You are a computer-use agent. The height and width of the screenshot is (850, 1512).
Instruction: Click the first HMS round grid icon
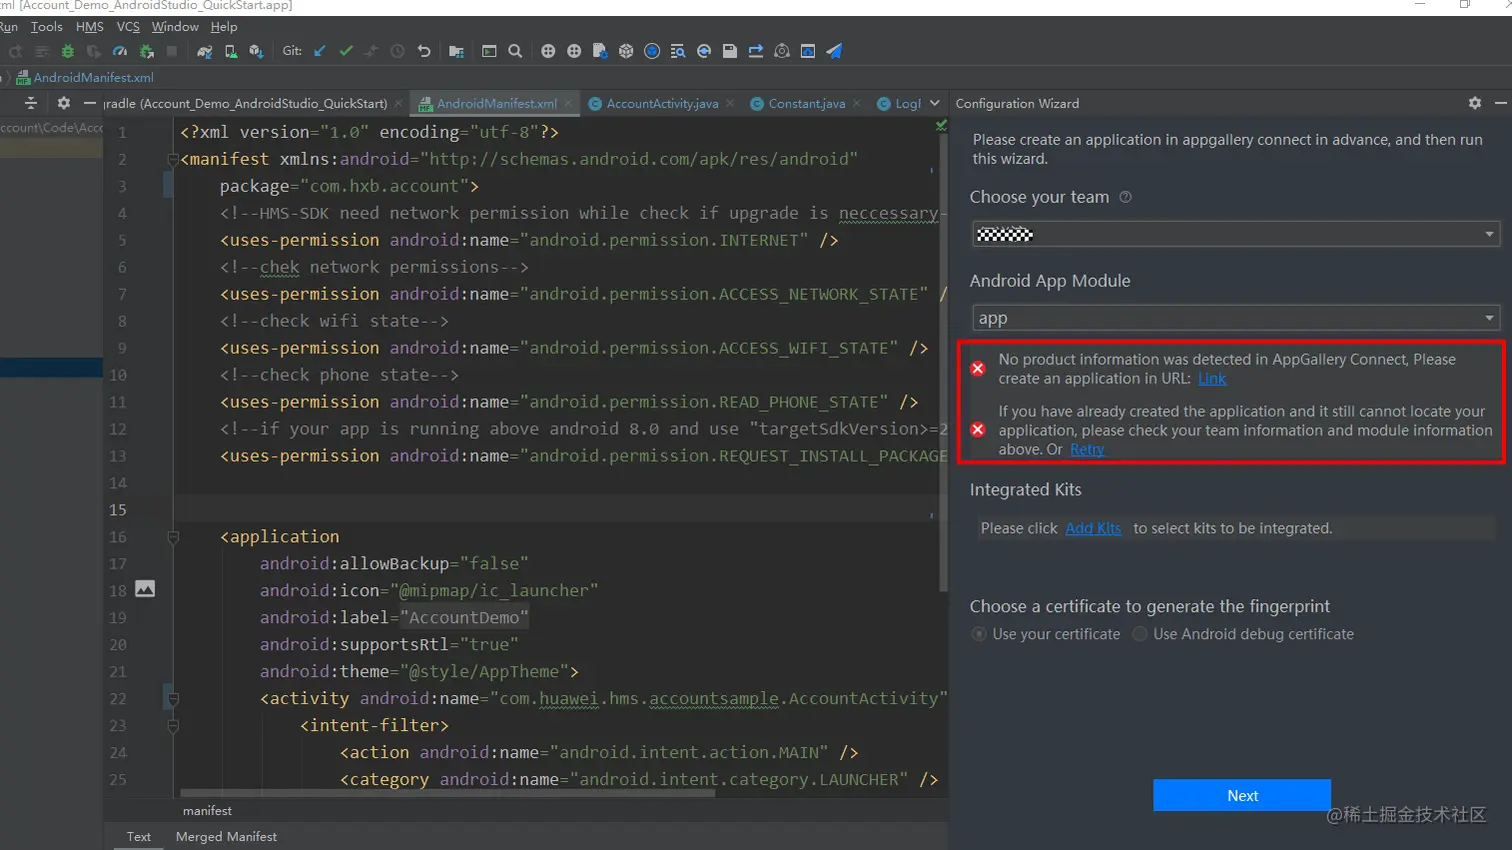[x=548, y=51]
